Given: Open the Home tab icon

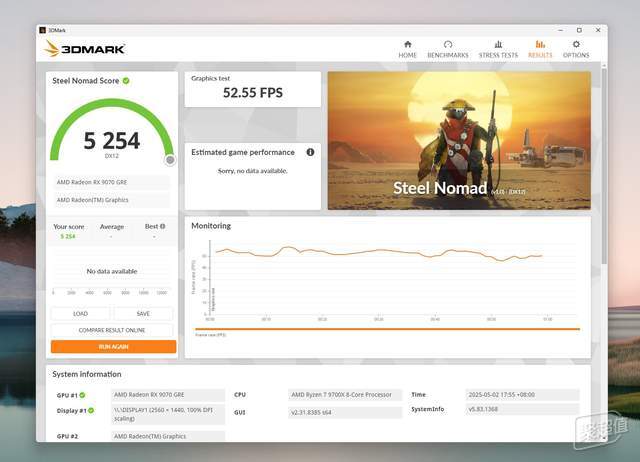Looking at the screenshot, I should coord(407,44).
